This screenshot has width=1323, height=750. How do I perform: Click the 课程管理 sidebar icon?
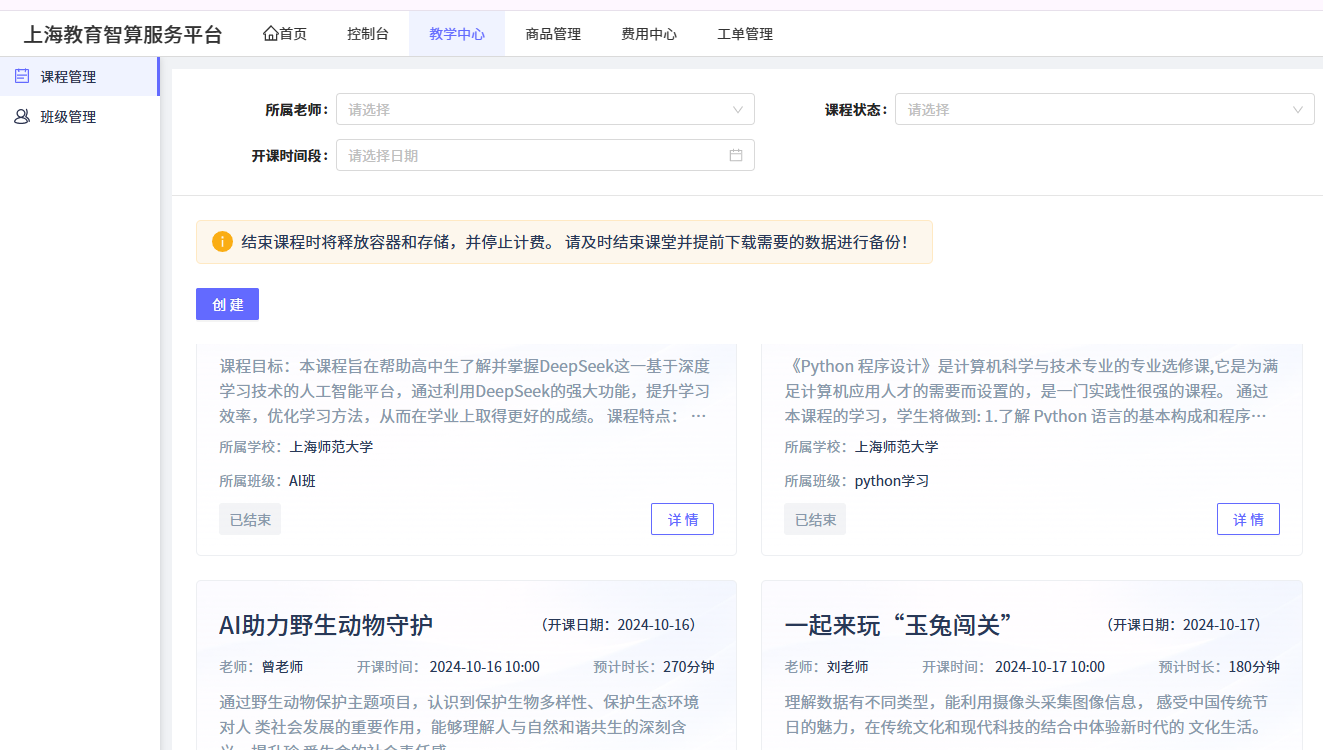pos(22,77)
